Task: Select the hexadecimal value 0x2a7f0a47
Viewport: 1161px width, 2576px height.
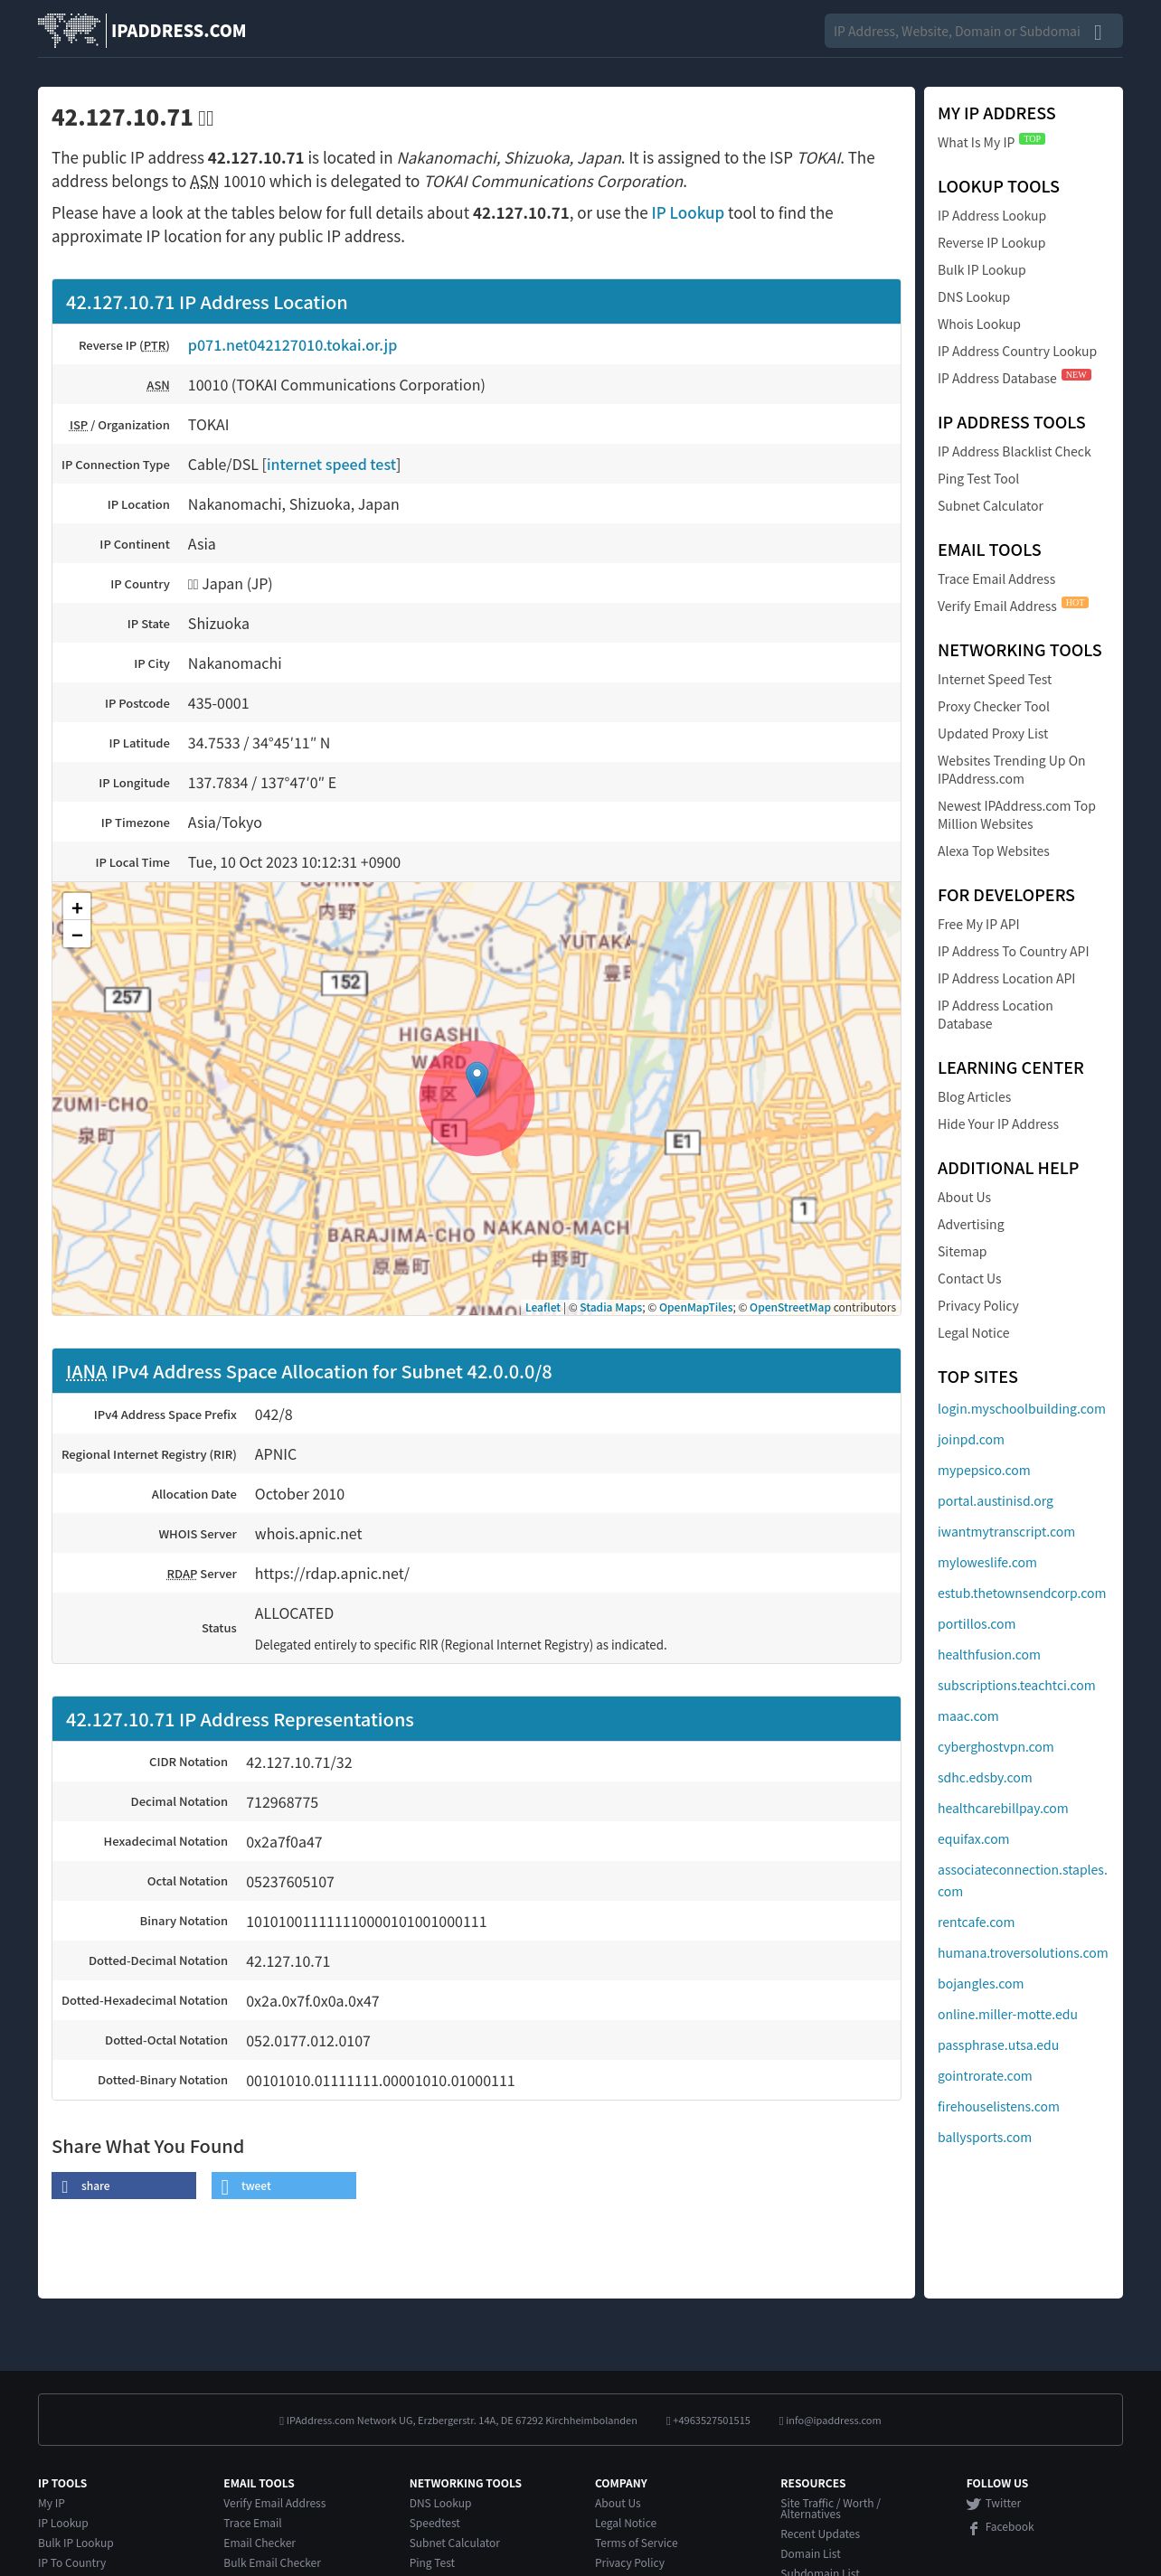Action: [x=284, y=1842]
